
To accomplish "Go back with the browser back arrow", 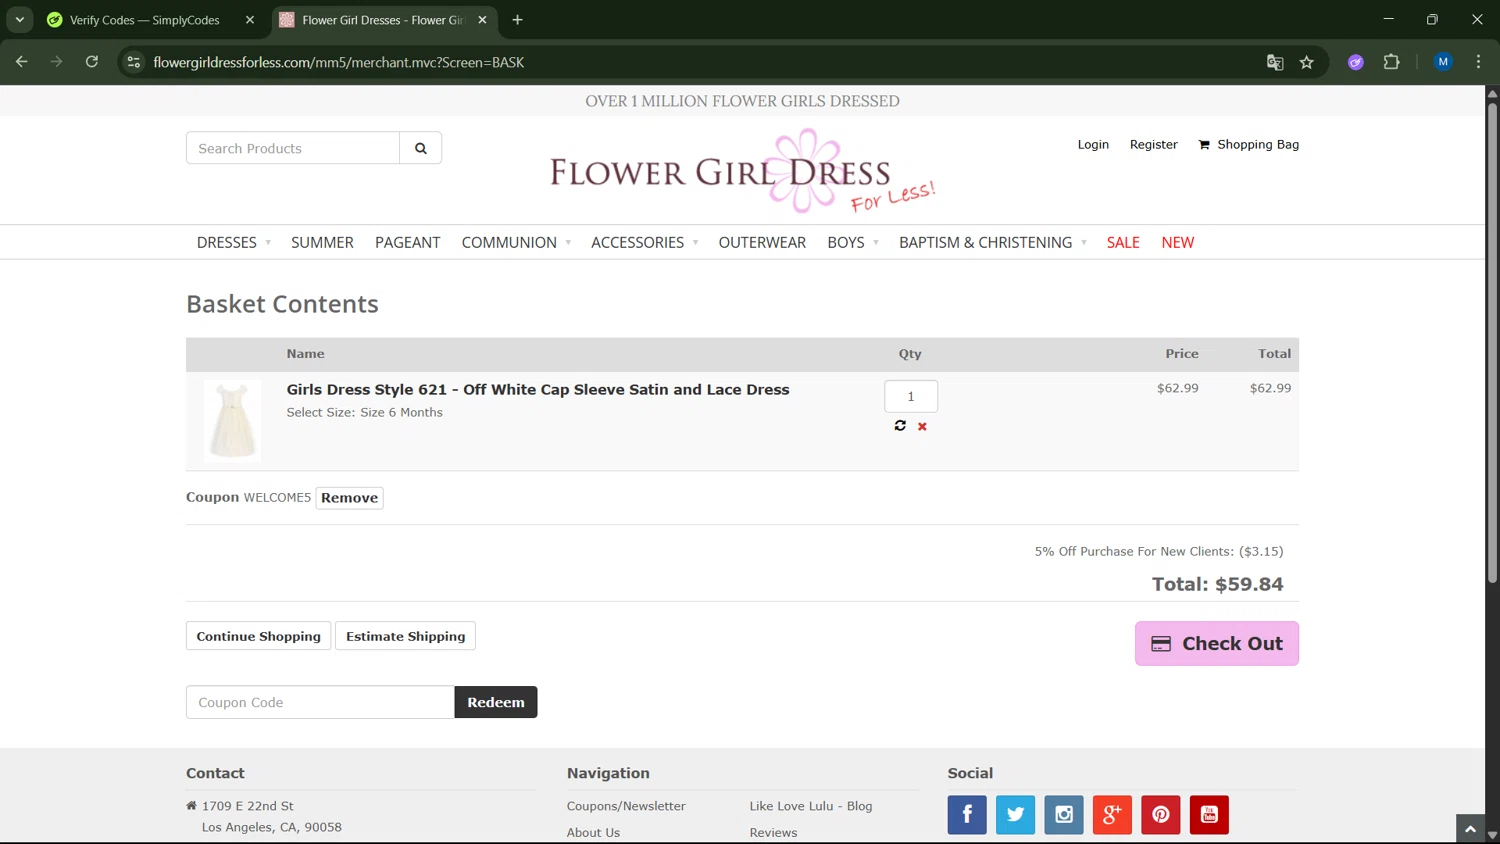I will pyautogui.click(x=22, y=62).
